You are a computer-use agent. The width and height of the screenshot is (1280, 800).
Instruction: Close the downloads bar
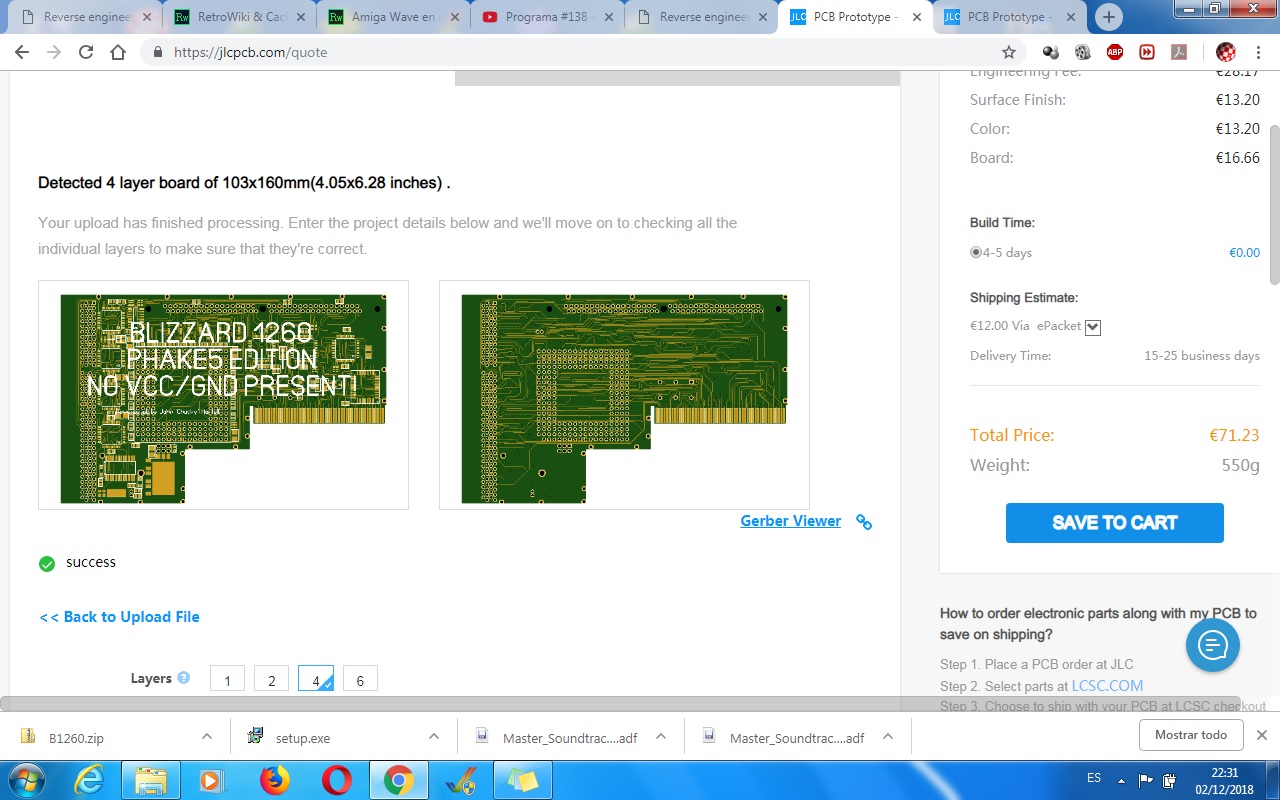(x=1261, y=735)
